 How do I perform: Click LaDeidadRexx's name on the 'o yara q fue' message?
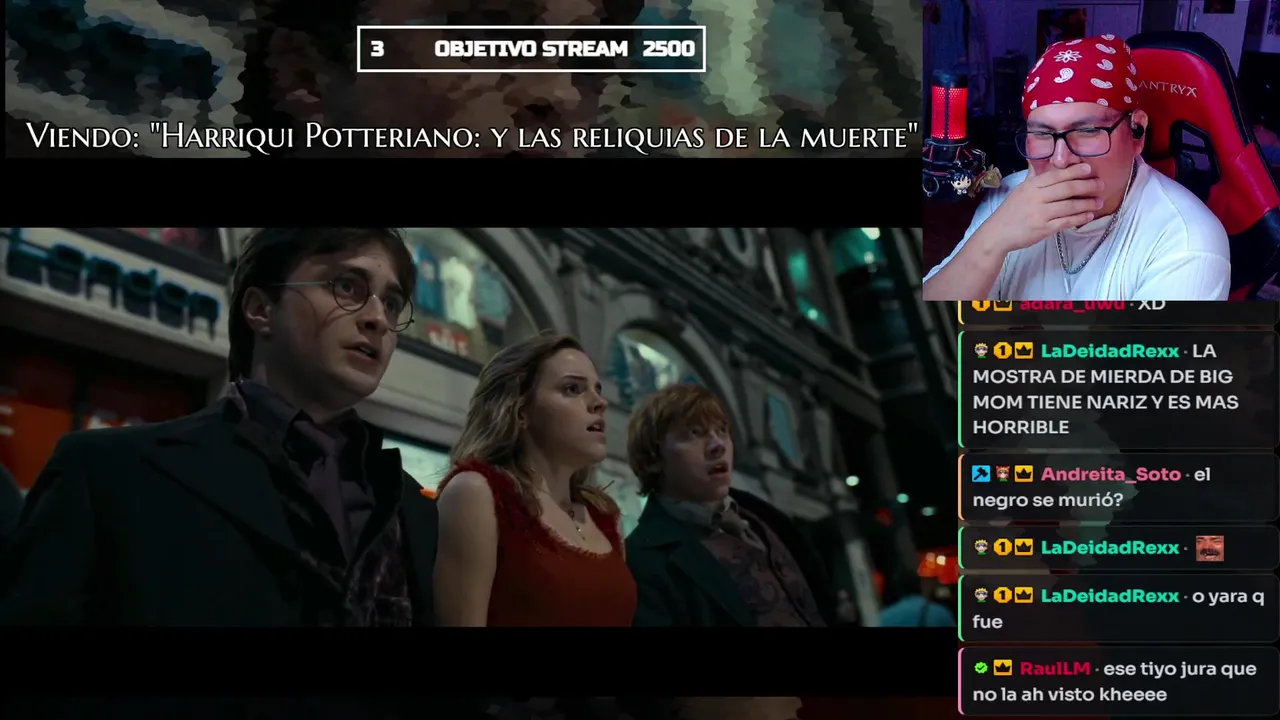point(1110,596)
